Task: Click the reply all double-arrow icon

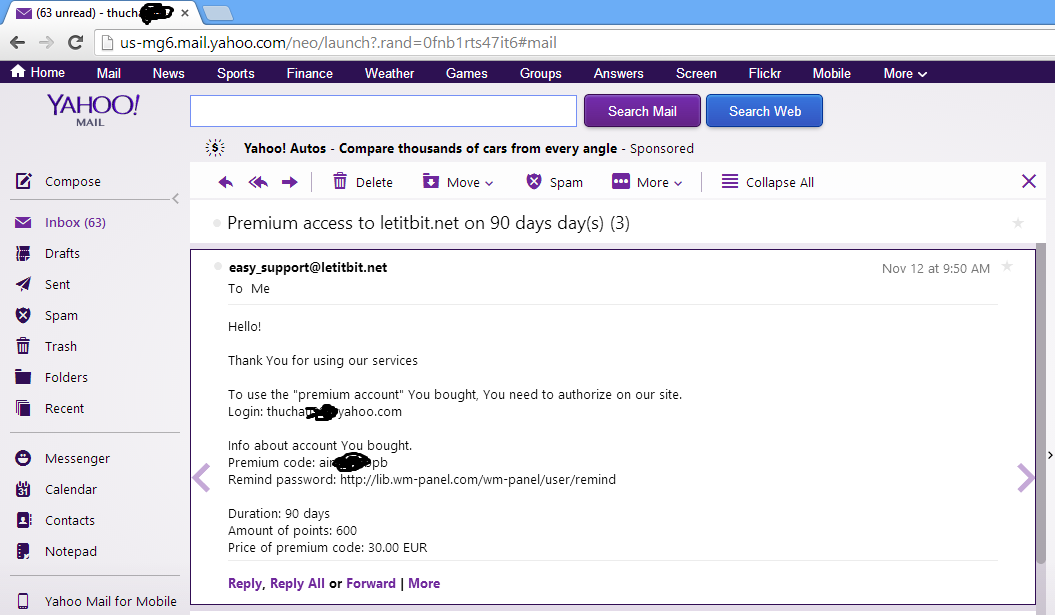Action: point(258,182)
